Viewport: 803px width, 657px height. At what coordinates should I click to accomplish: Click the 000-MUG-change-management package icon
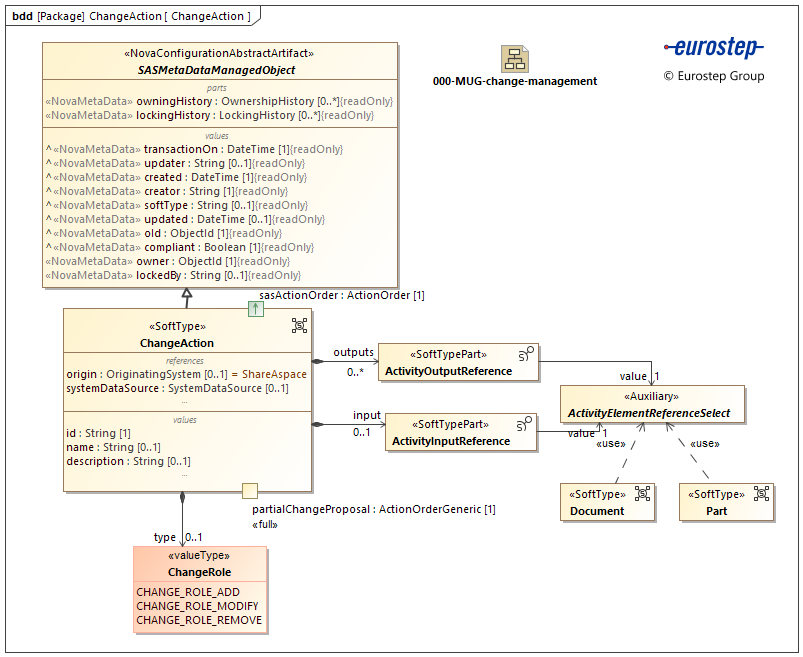click(x=515, y=58)
